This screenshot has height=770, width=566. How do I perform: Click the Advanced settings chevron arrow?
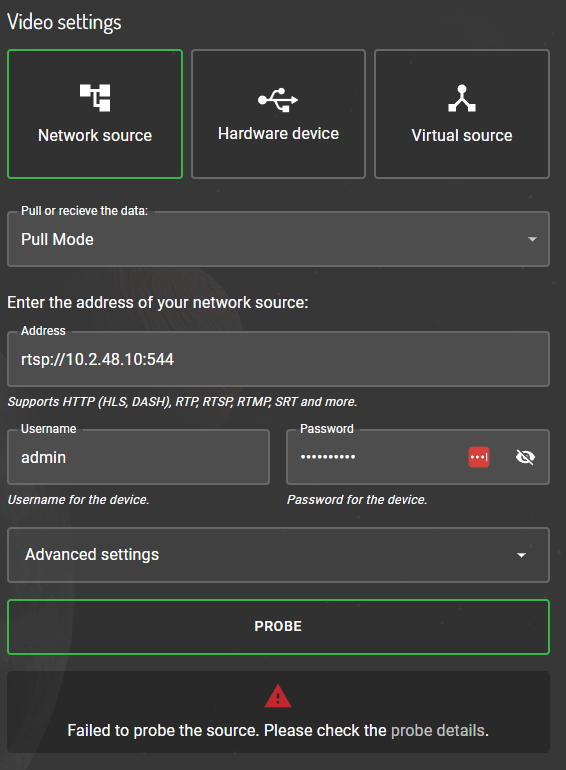[521, 555]
